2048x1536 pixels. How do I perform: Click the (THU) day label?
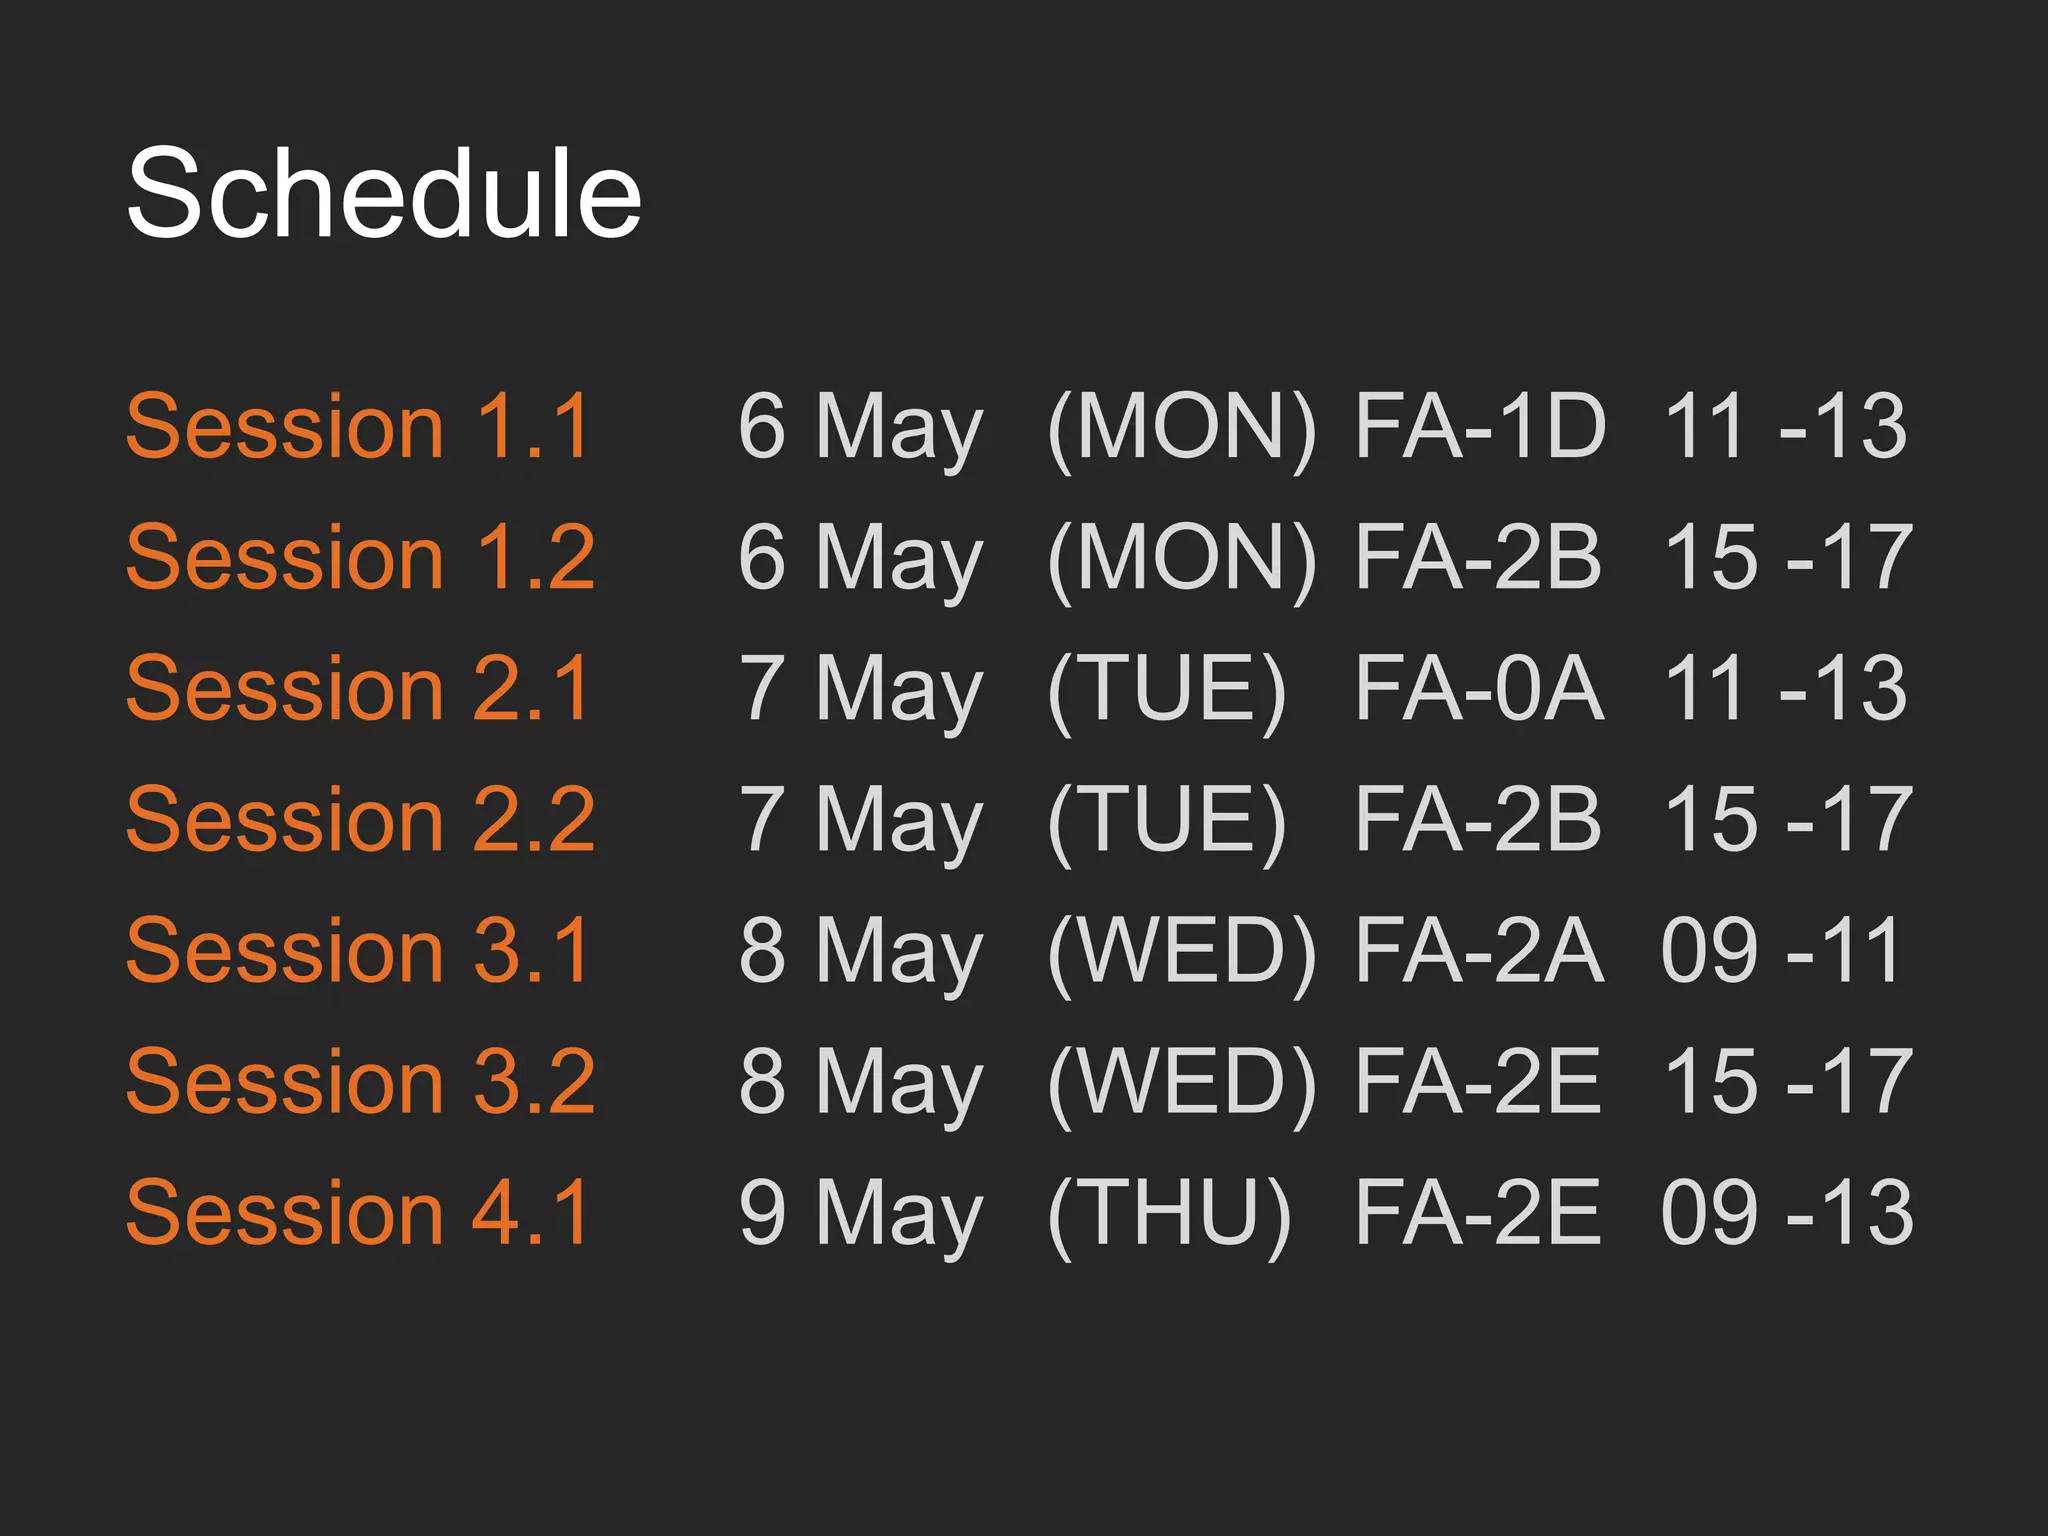point(1169,1212)
